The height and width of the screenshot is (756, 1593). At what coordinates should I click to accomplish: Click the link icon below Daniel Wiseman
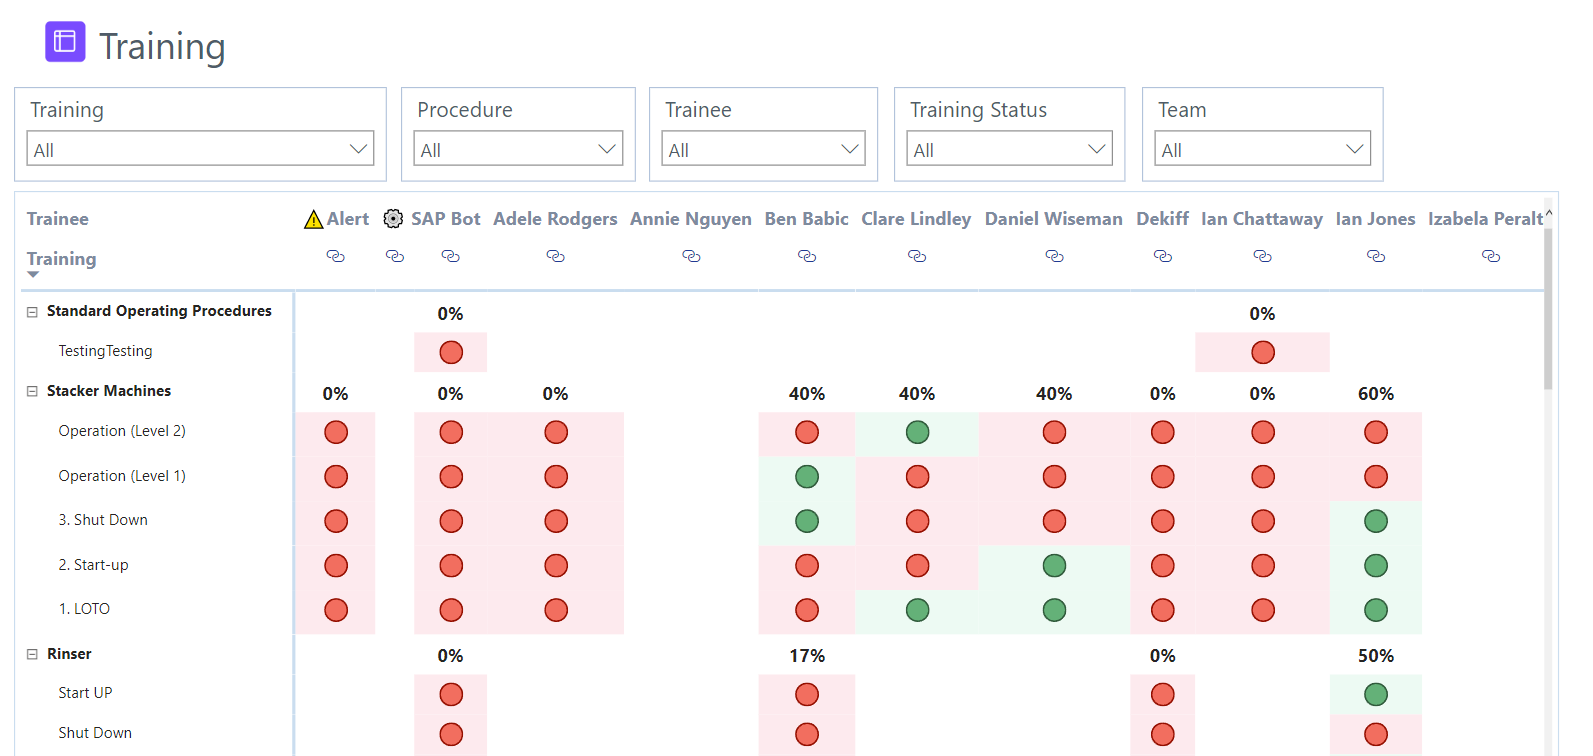1054,257
